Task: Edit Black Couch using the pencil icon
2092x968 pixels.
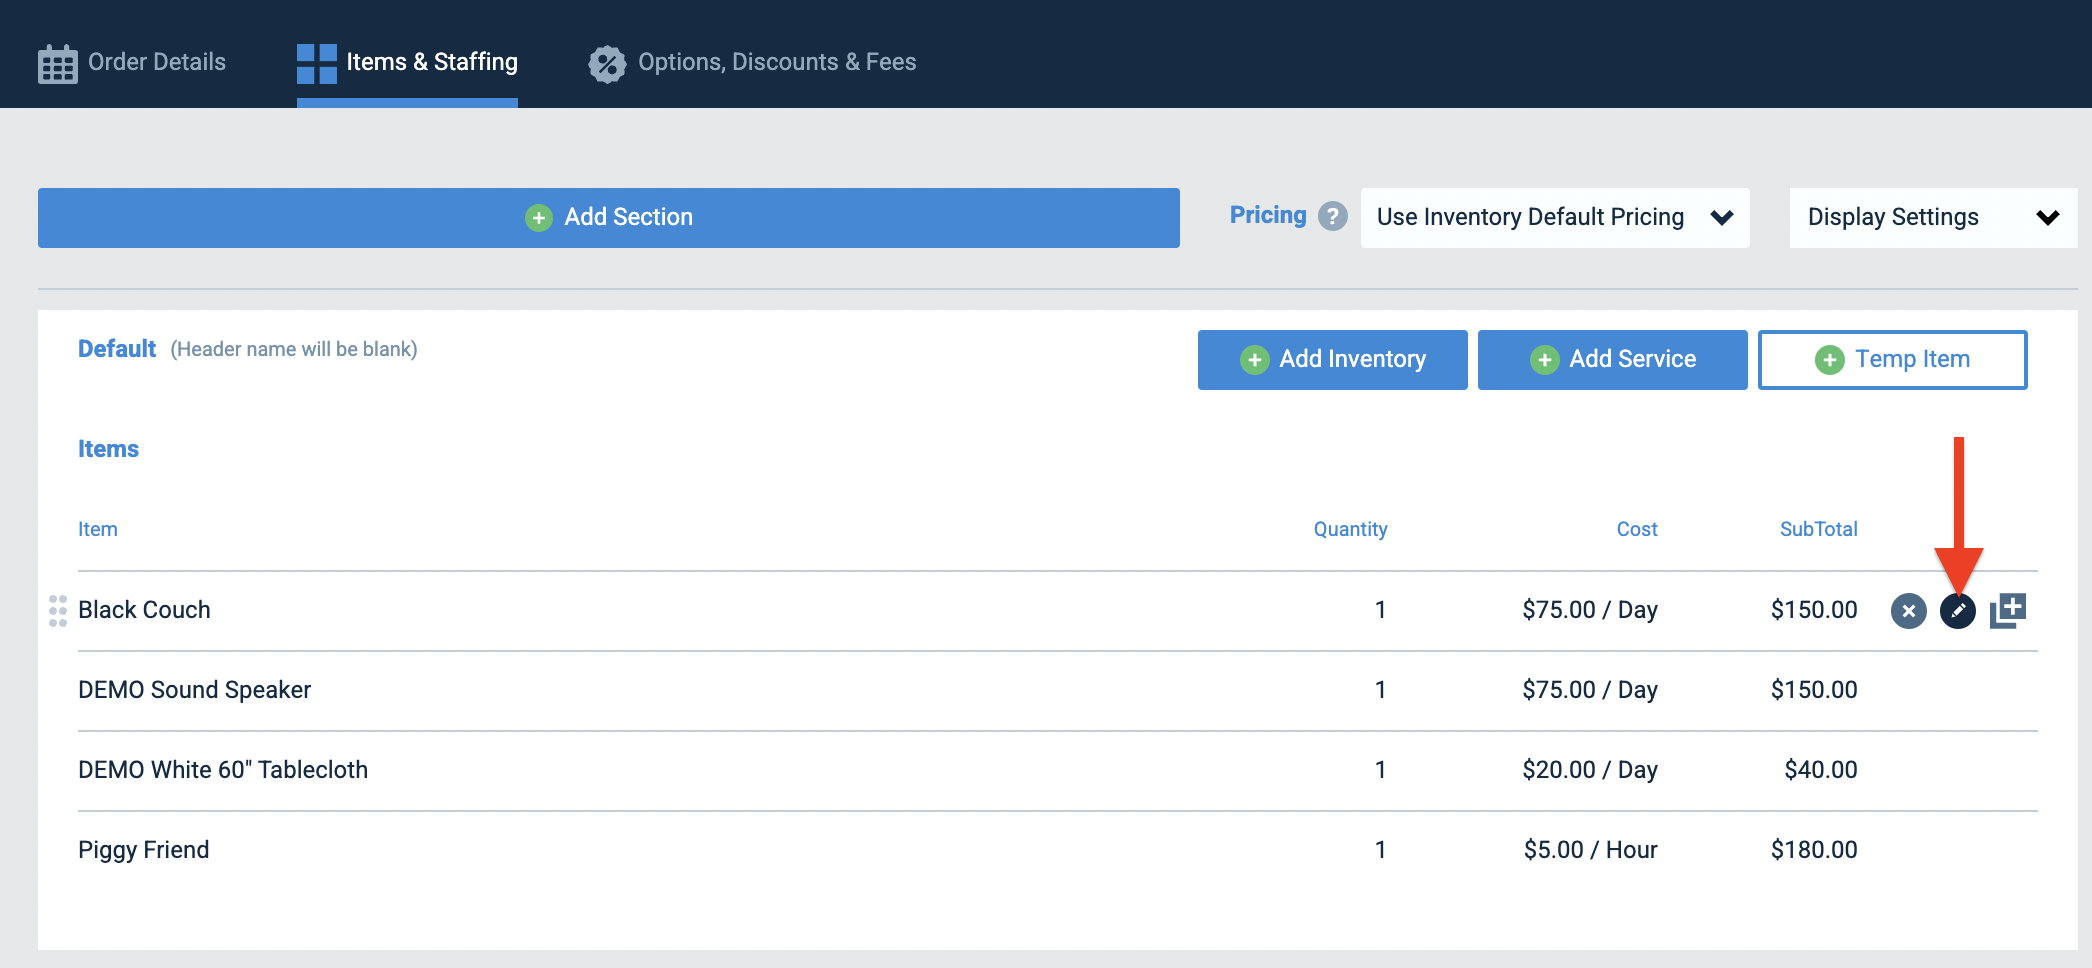Action: click(x=1958, y=610)
